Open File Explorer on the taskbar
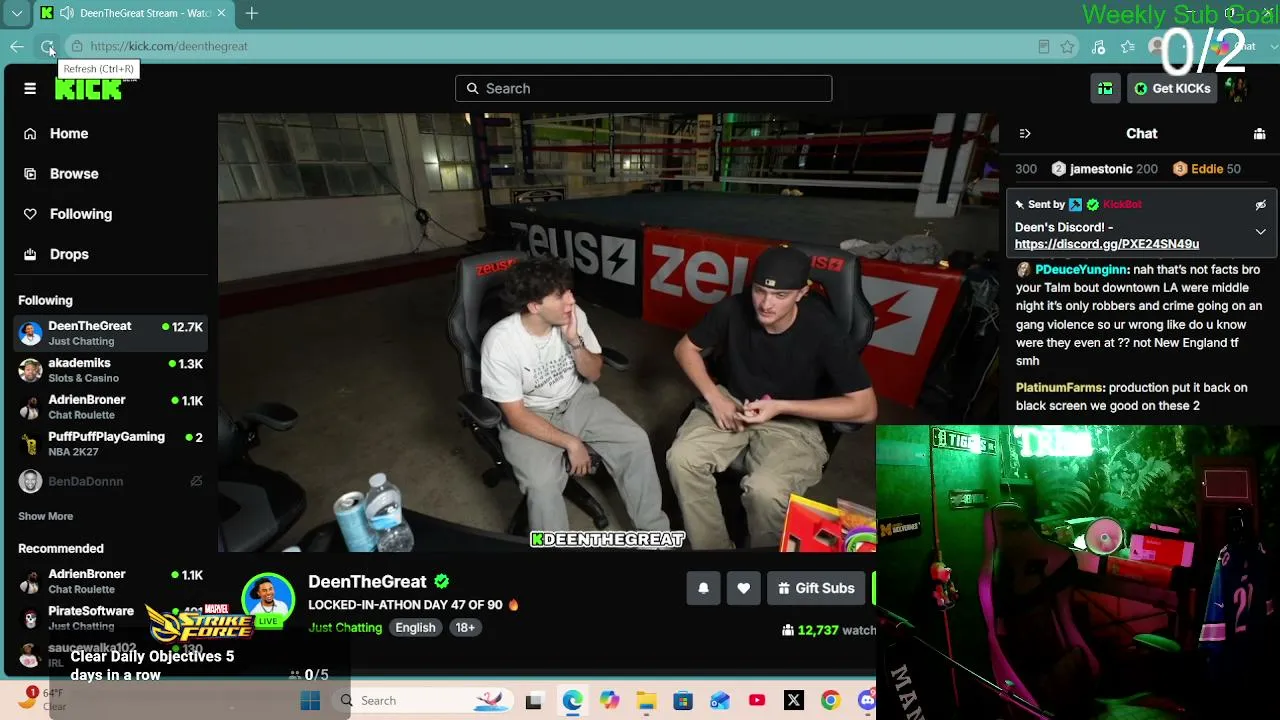Viewport: 1280px width, 720px height. [646, 701]
